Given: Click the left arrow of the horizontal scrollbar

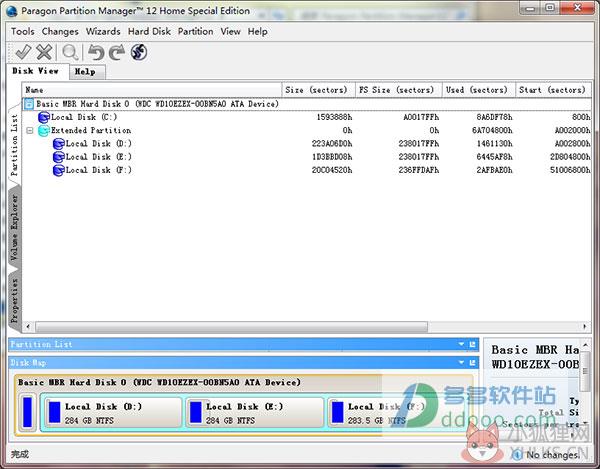Looking at the screenshot, I should click(x=28, y=327).
